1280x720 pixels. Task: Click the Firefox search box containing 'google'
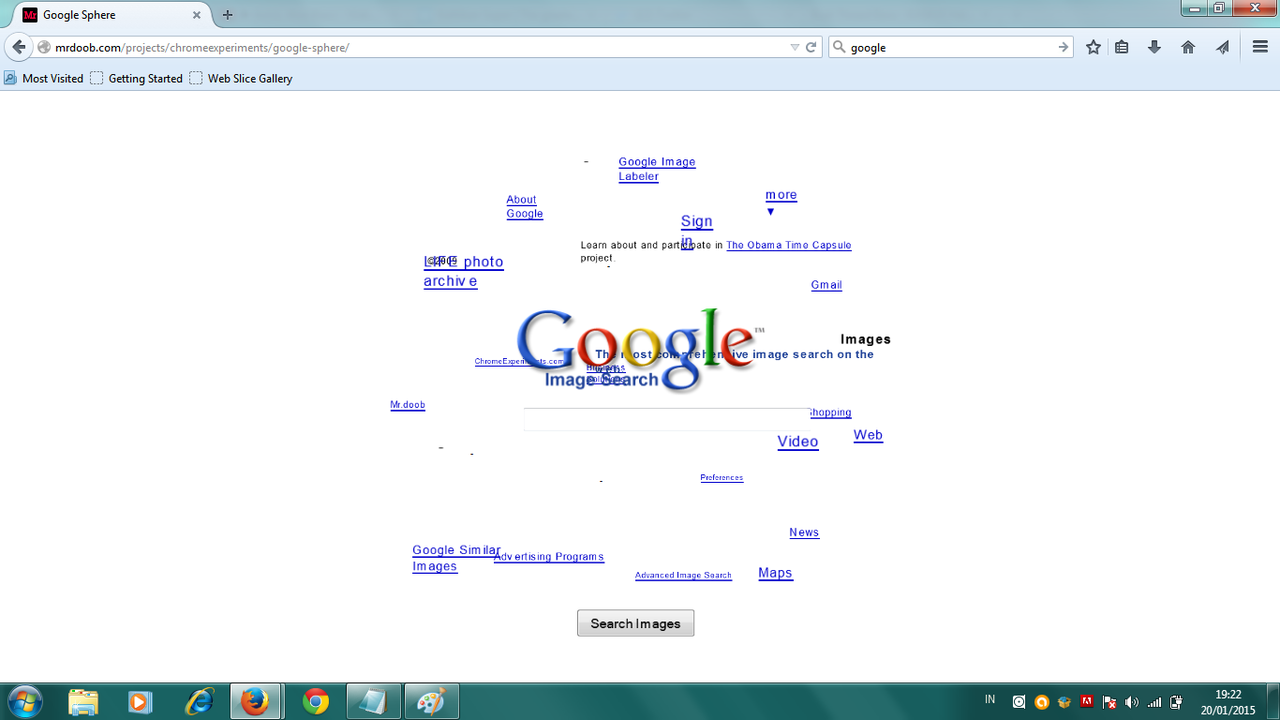[x=950, y=47]
